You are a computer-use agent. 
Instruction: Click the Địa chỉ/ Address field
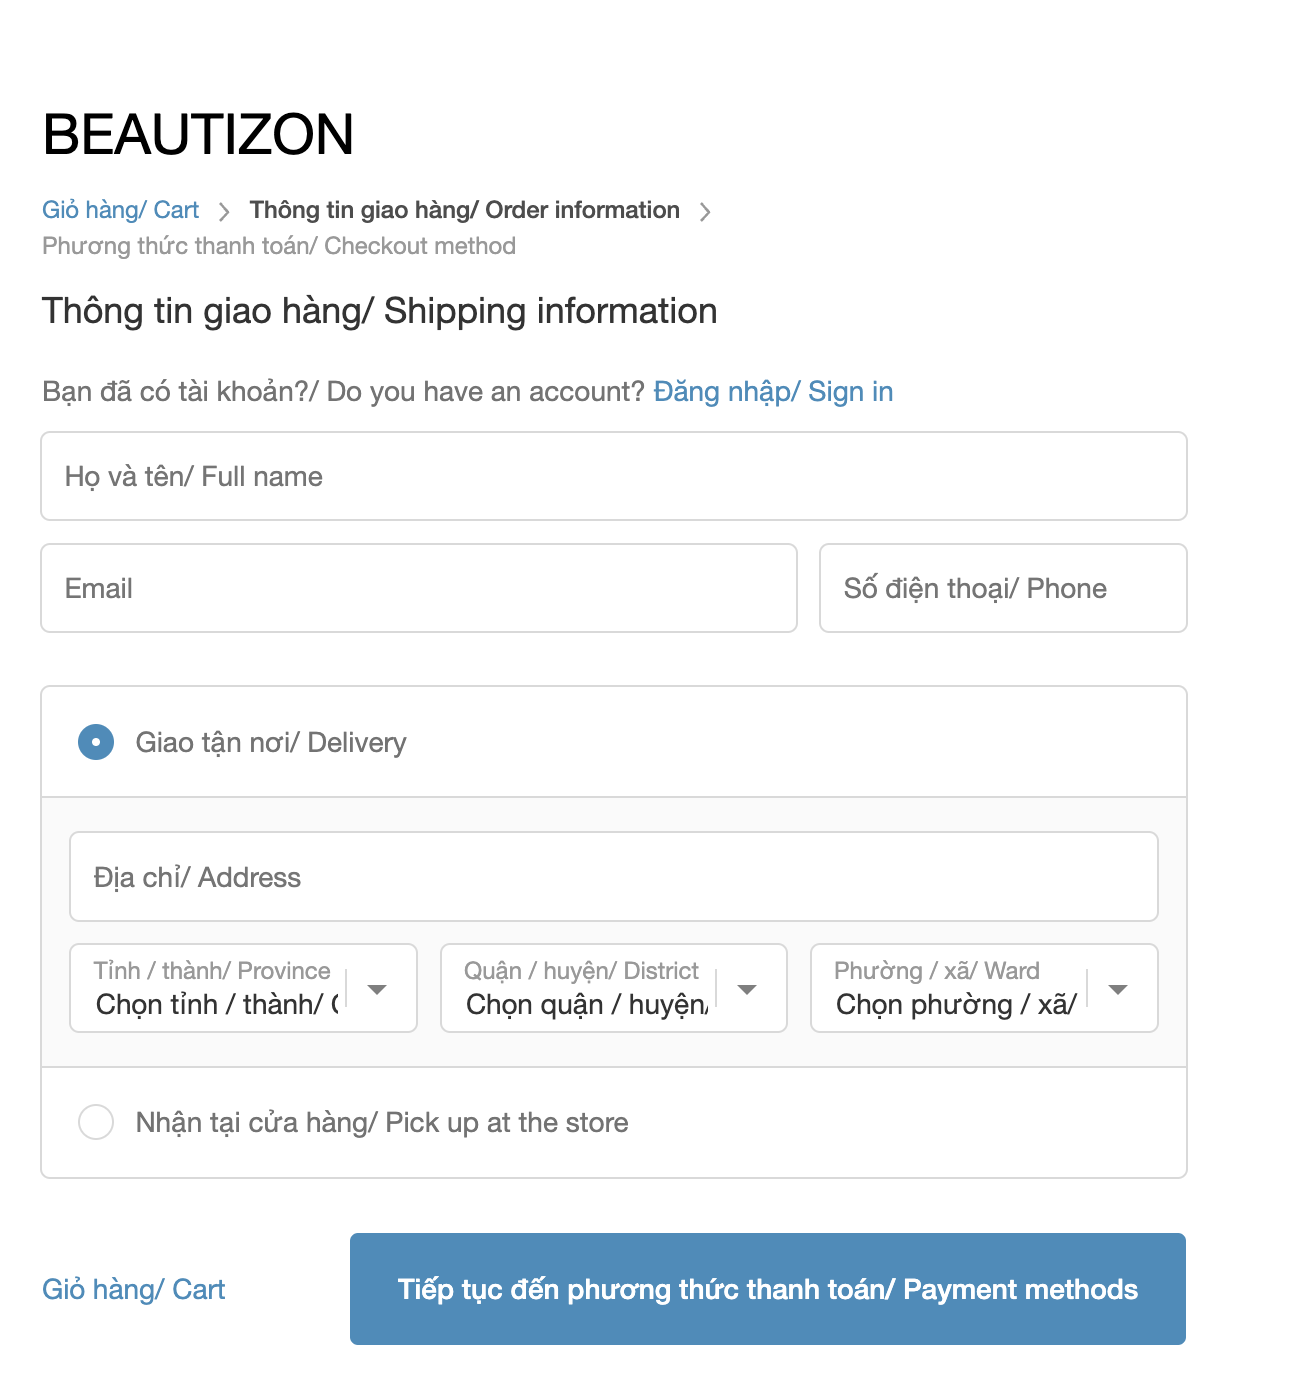(613, 876)
